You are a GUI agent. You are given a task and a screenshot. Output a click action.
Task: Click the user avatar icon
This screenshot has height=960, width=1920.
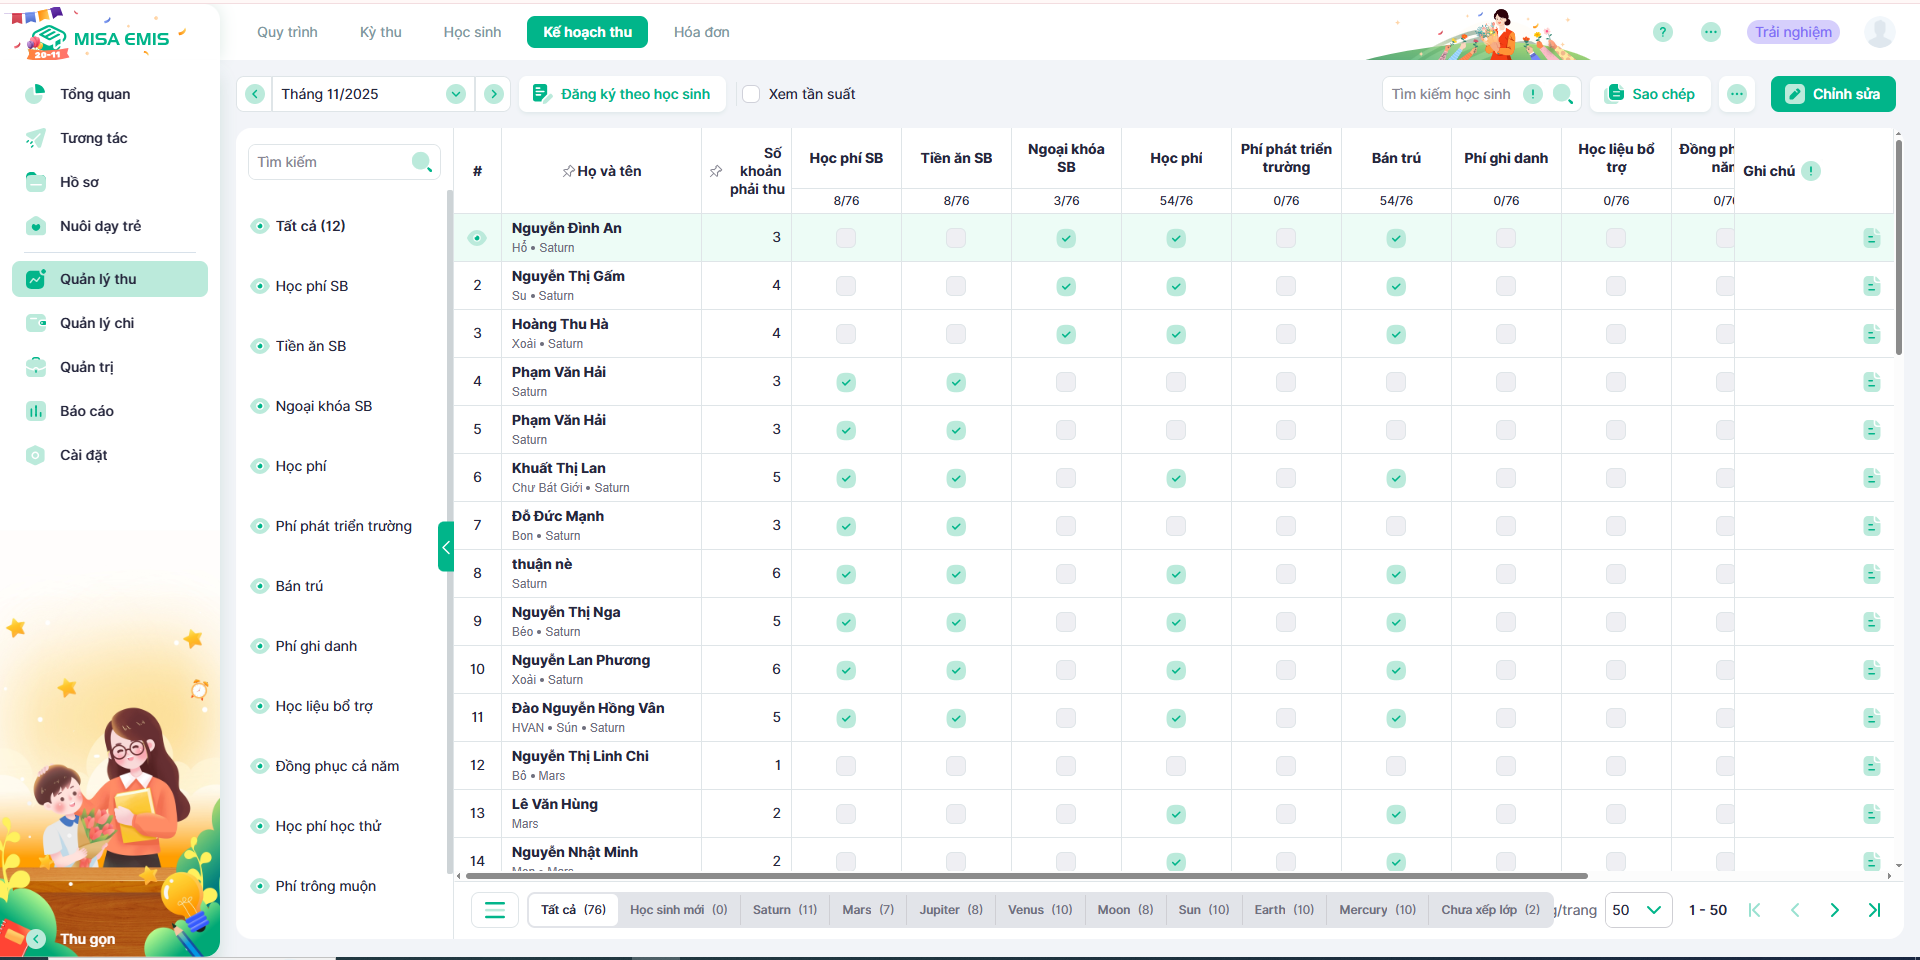tap(1879, 32)
